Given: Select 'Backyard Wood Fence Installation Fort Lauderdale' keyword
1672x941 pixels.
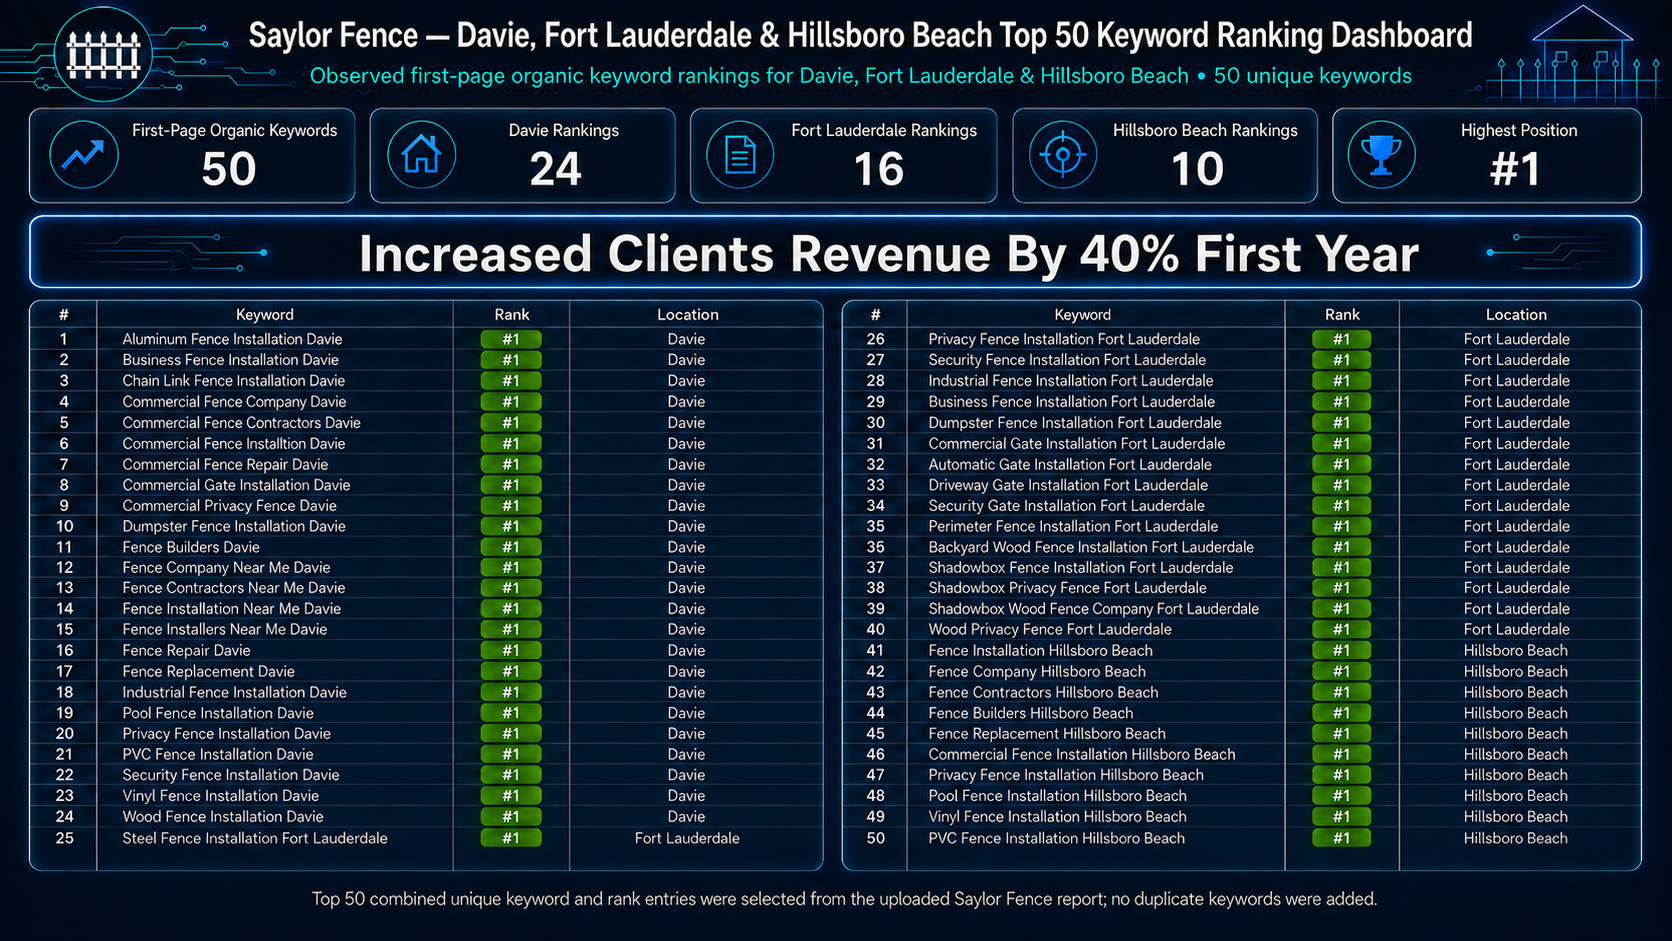Looking at the screenshot, I should click(1091, 547).
